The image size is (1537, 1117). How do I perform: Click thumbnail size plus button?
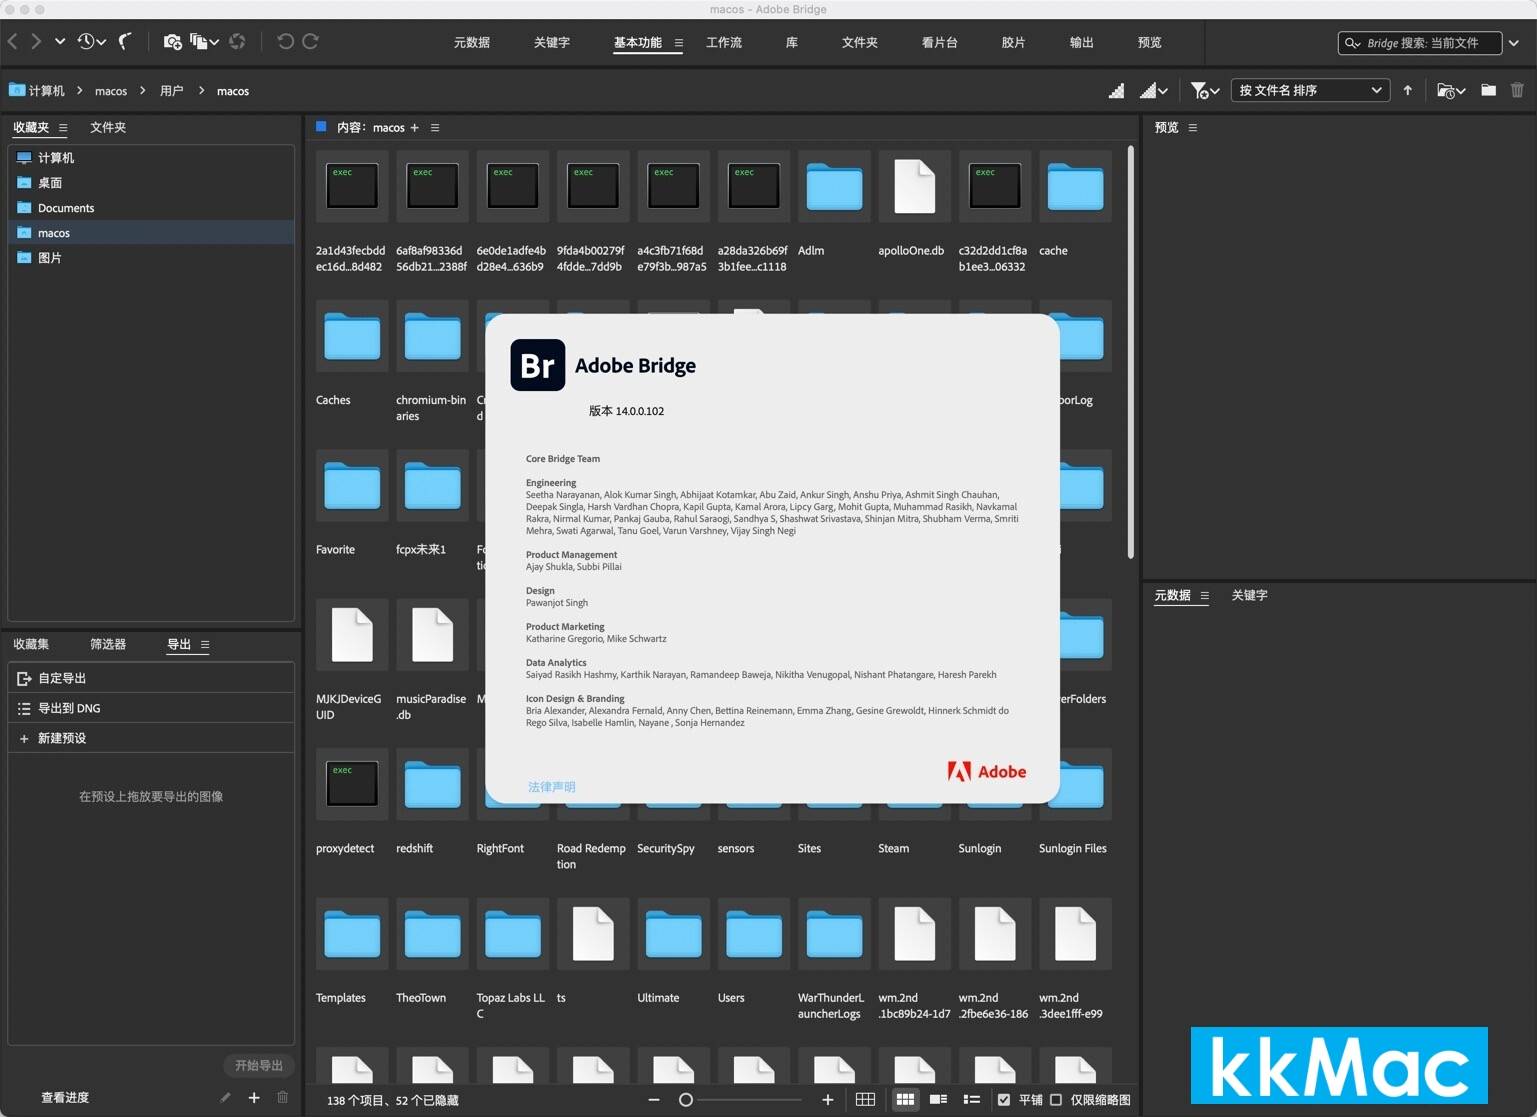click(x=828, y=1100)
